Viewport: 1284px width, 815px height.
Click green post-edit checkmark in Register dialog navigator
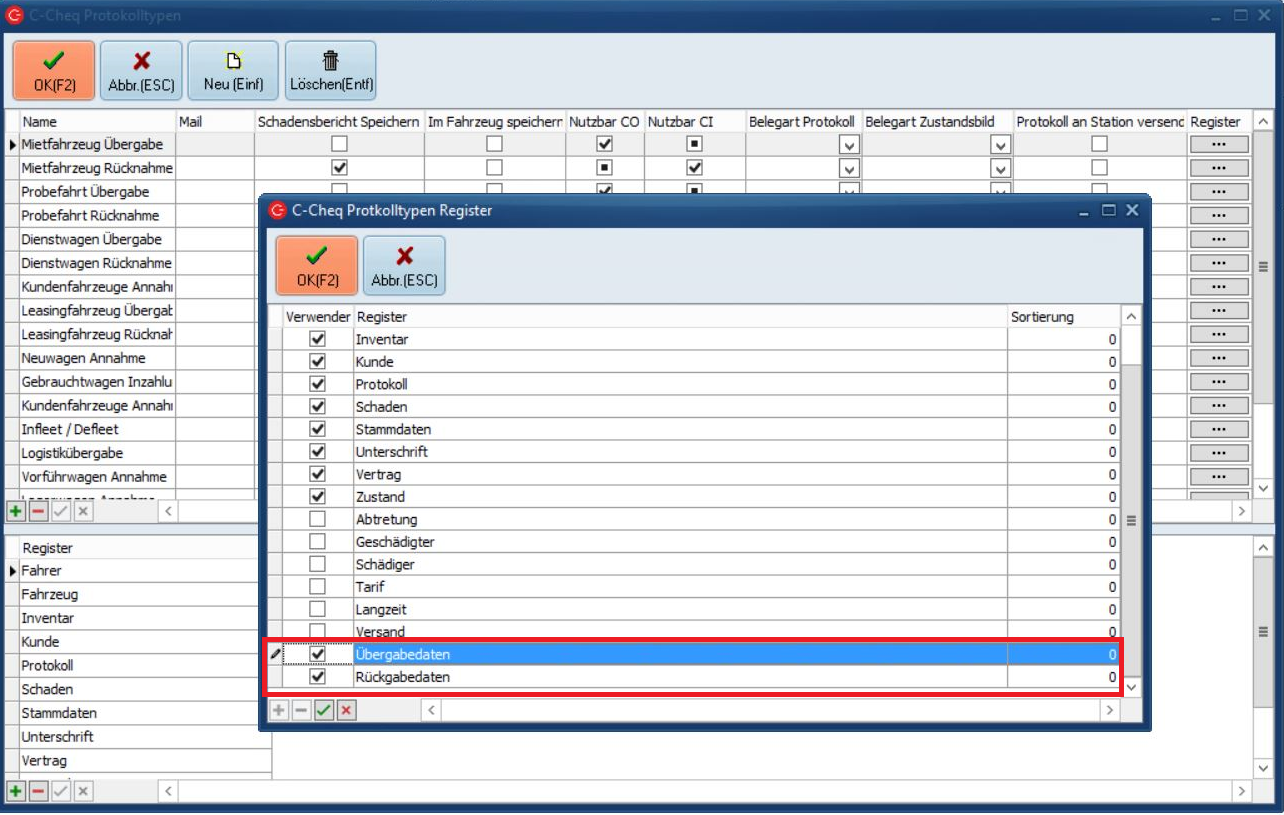tap(324, 710)
